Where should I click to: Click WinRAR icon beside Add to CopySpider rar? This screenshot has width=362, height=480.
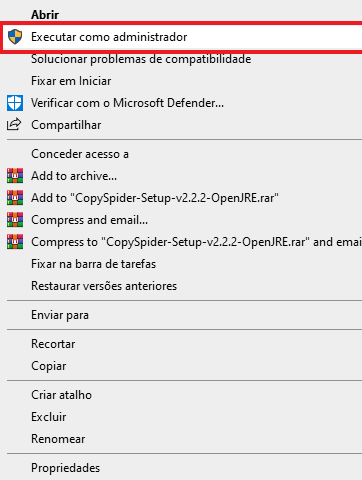click(x=15, y=198)
